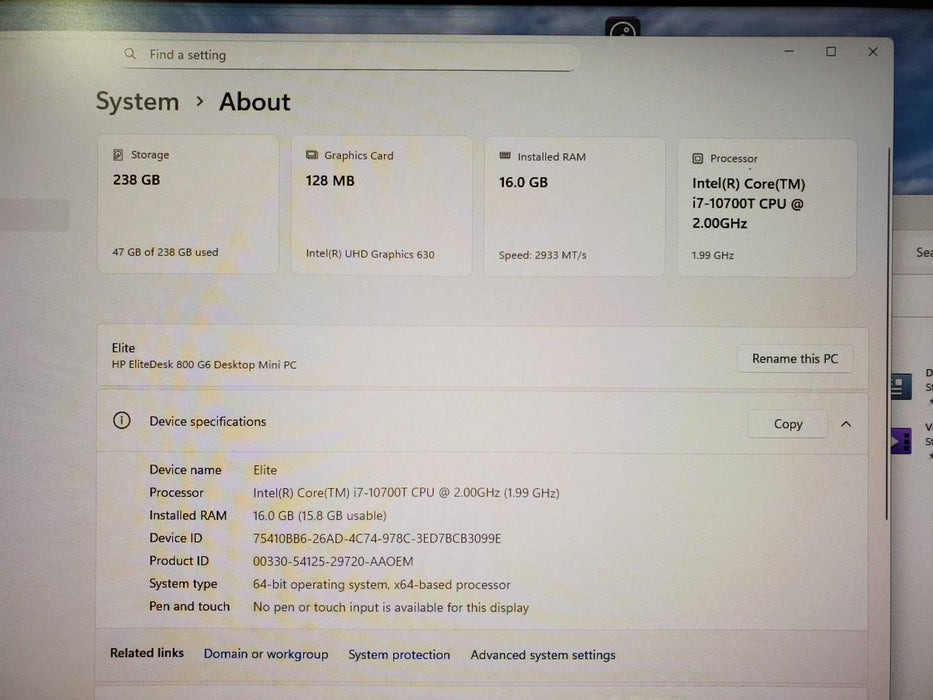
Task: Open the Processor i7-10700T card
Action: pos(767,208)
